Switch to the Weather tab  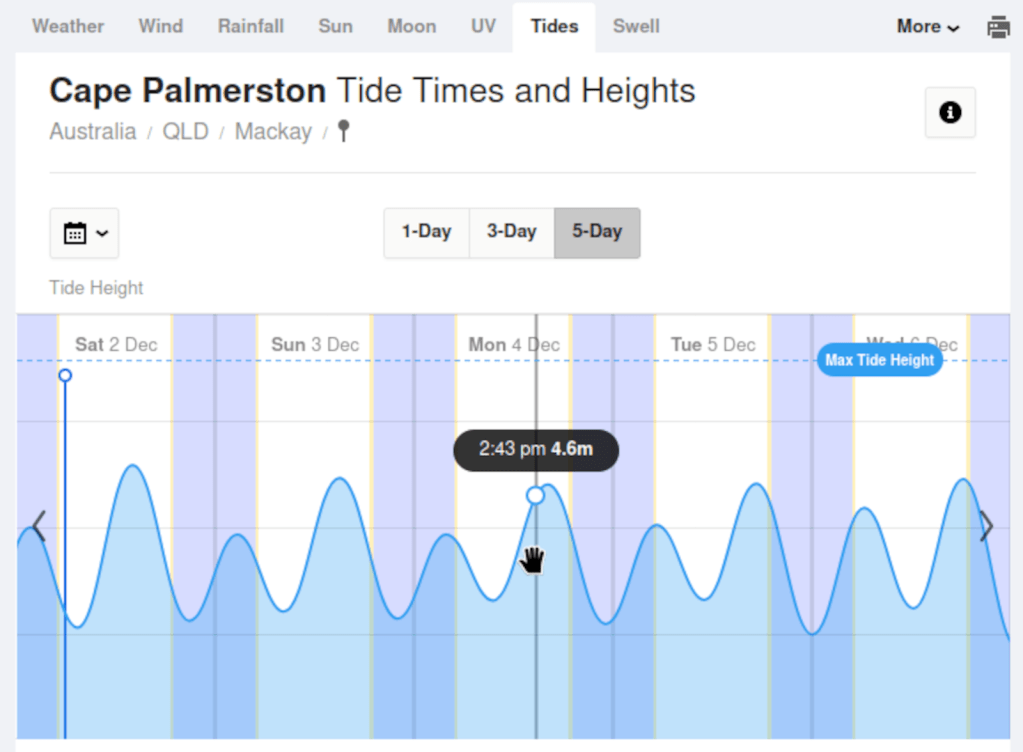(68, 26)
